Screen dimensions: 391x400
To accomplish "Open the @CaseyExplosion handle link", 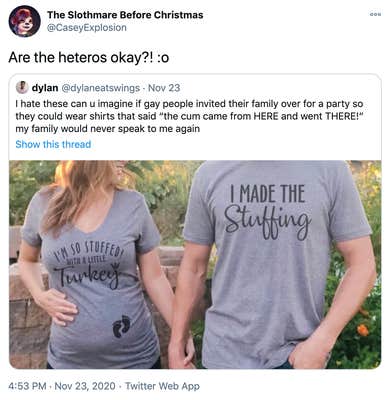I will (87, 27).
